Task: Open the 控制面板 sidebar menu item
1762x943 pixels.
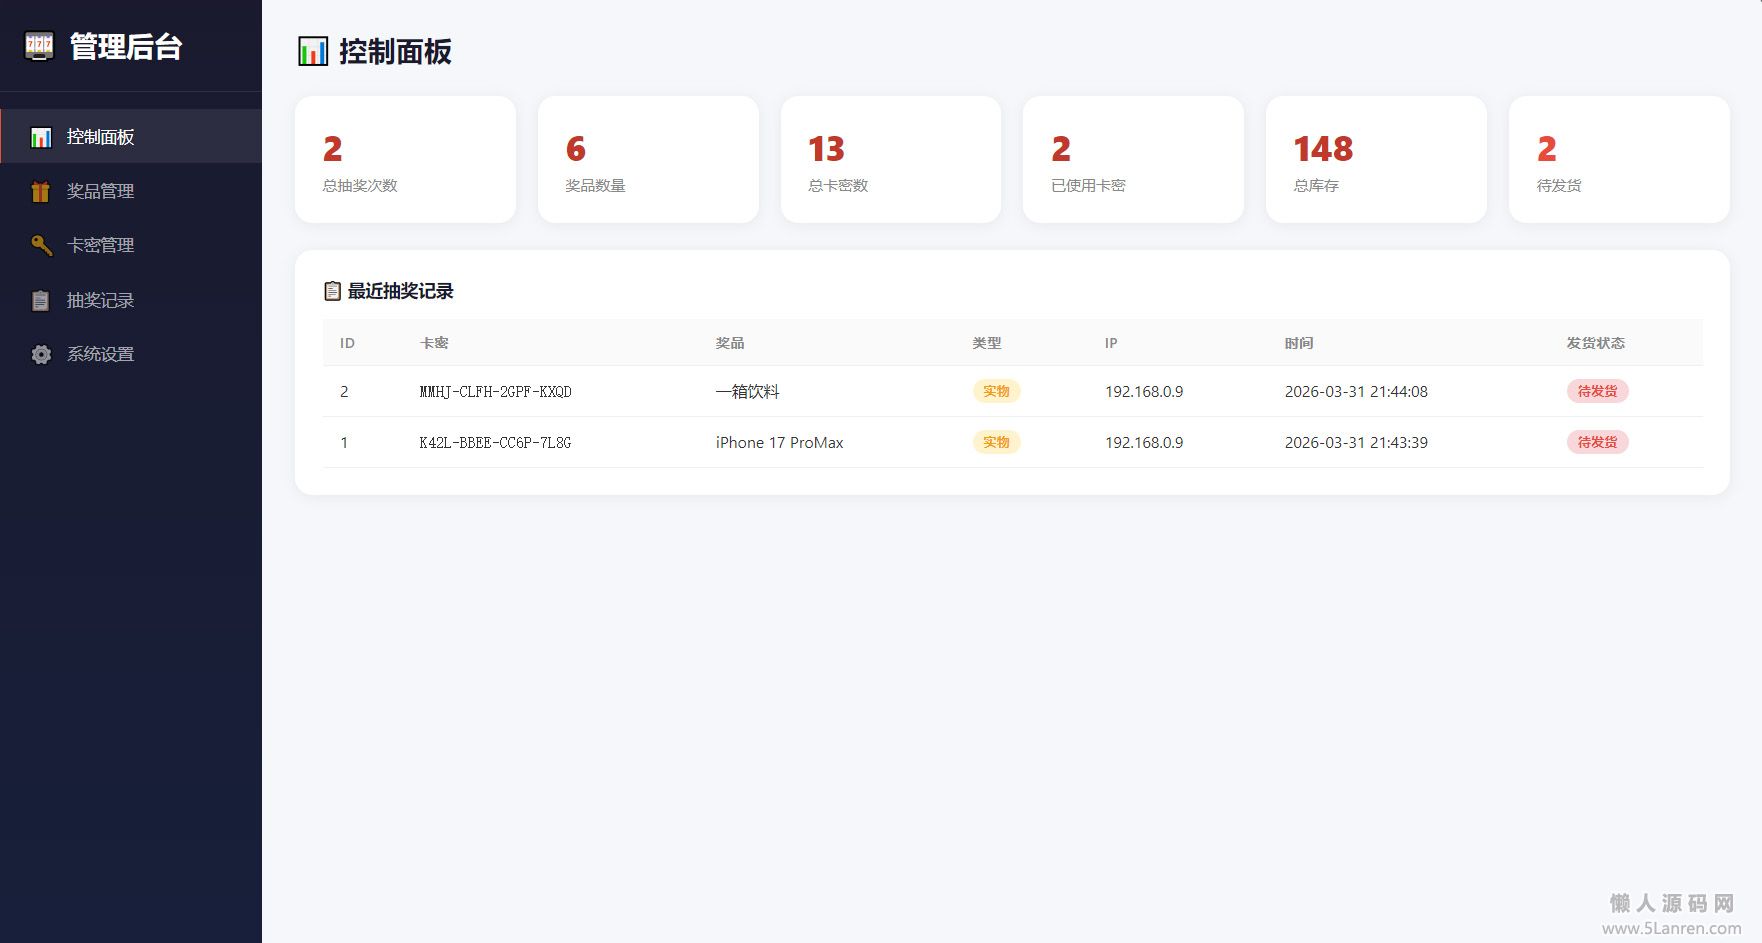Action: [x=131, y=137]
